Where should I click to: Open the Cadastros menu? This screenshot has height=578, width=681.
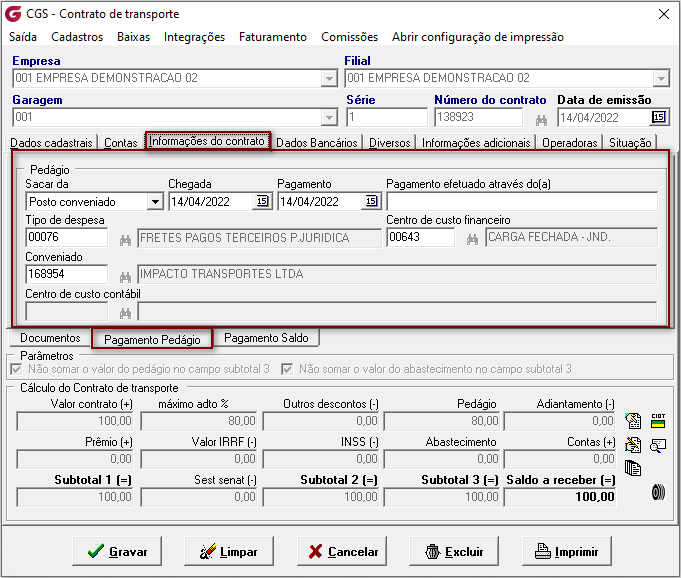pyautogui.click(x=77, y=37)
